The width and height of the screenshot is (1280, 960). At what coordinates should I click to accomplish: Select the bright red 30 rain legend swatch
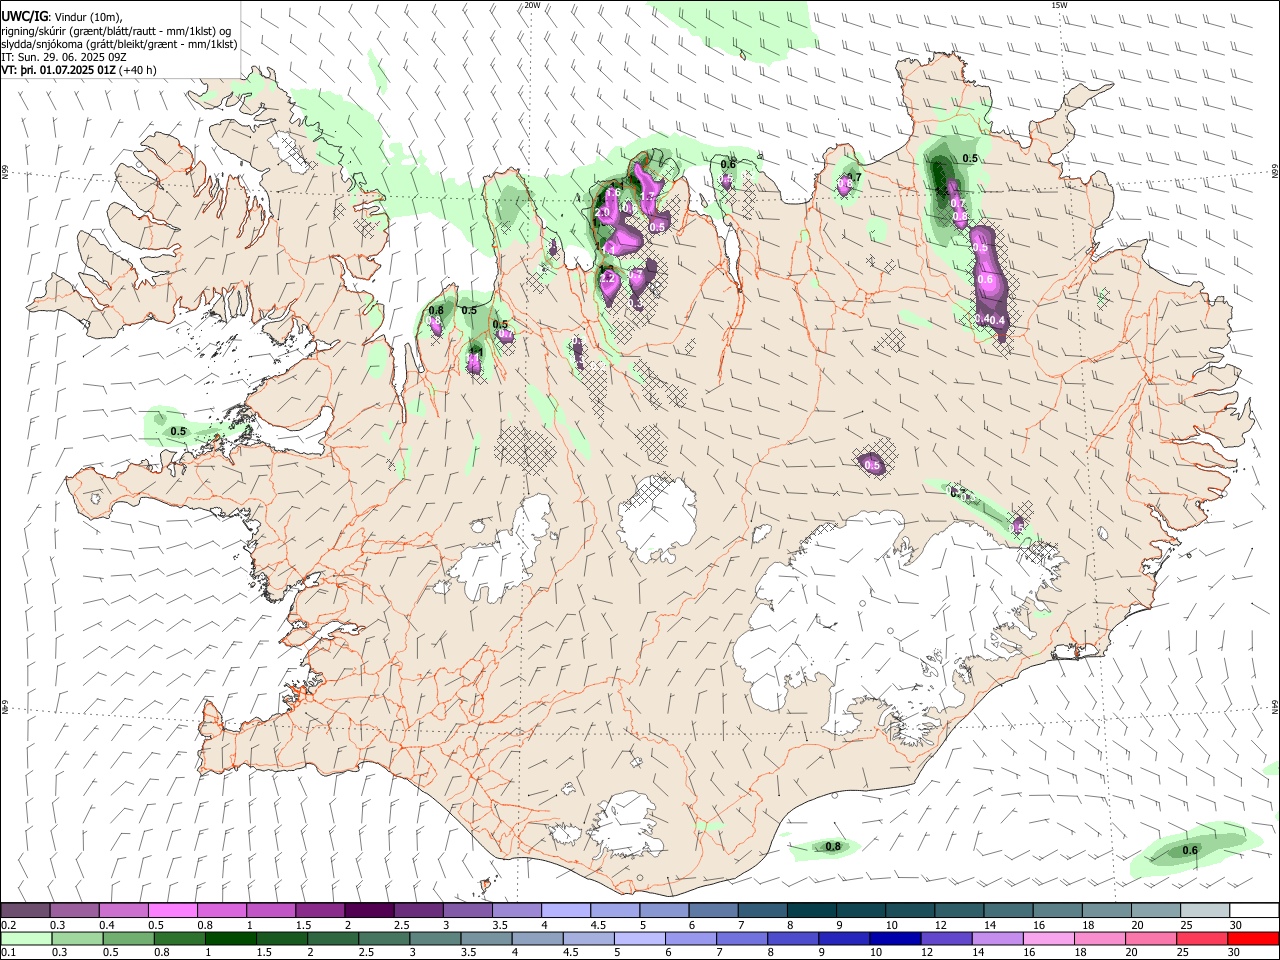coord(1254,938)
